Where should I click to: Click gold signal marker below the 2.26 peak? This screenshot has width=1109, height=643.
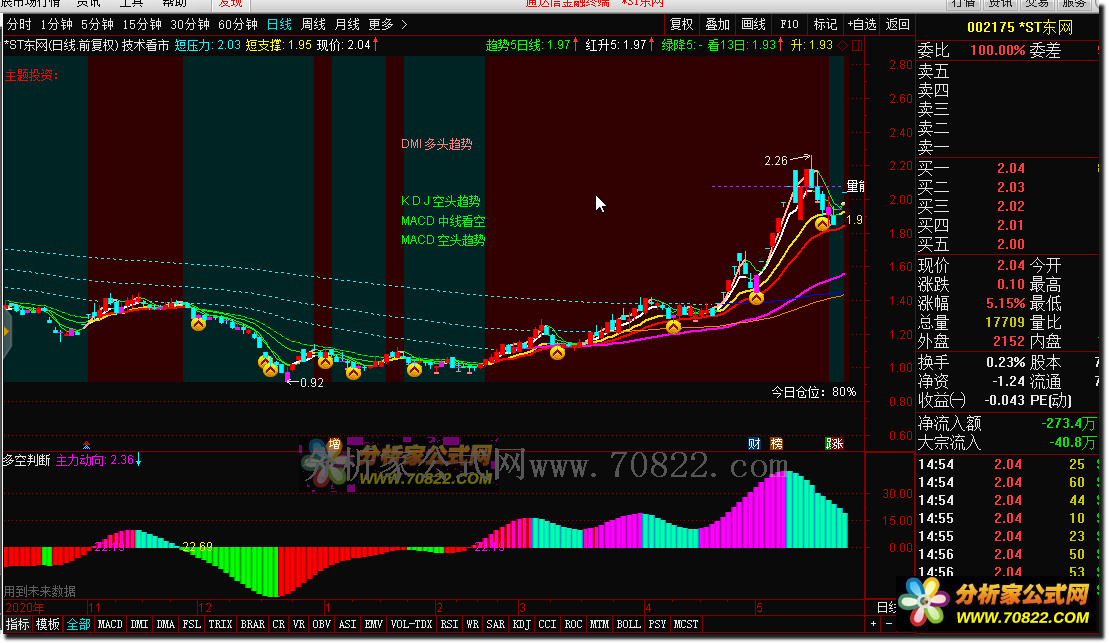pos(822,224)
